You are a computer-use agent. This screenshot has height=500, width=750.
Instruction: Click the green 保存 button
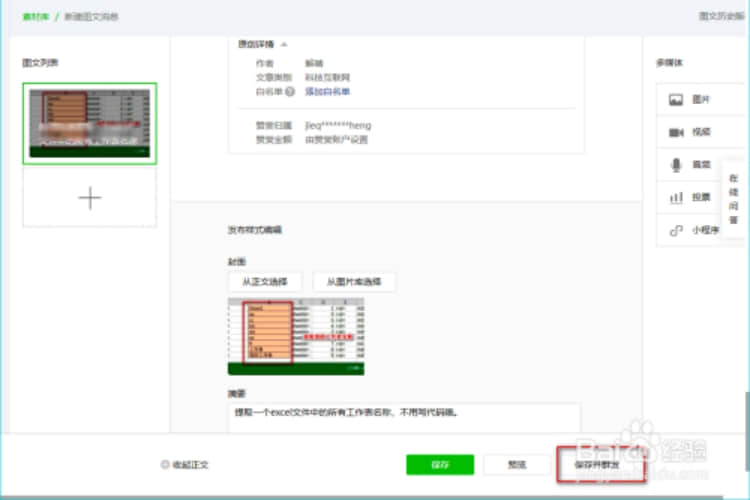tap(439, 465)
